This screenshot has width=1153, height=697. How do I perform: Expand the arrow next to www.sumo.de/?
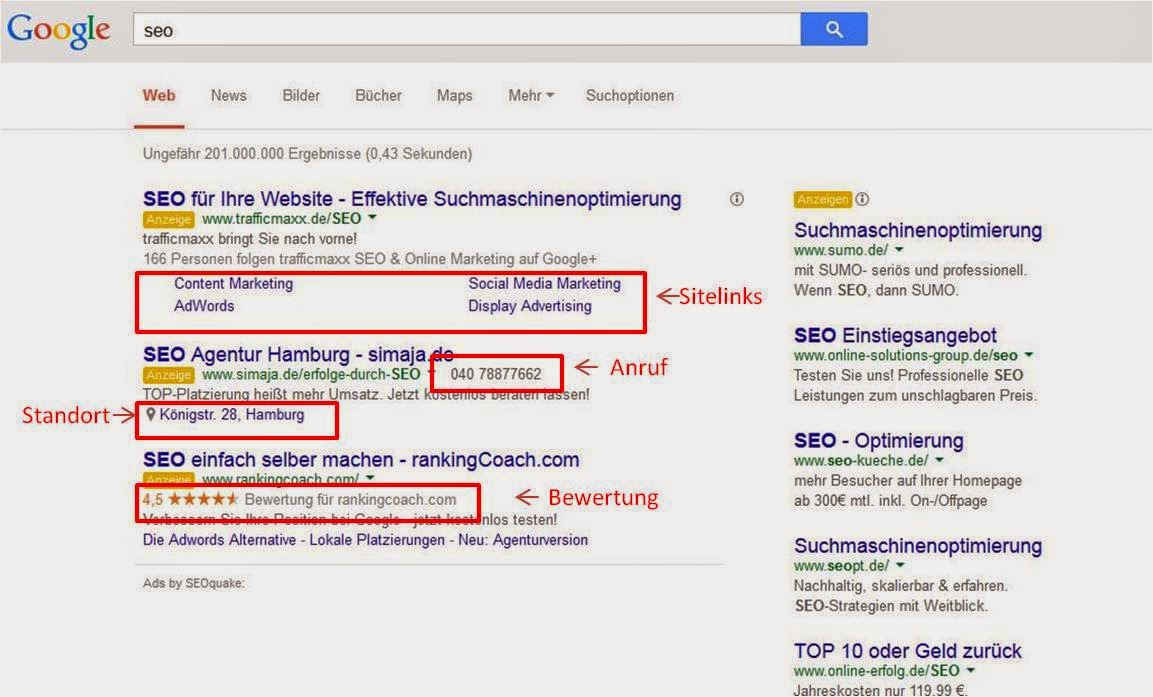(x=899, y=250)
